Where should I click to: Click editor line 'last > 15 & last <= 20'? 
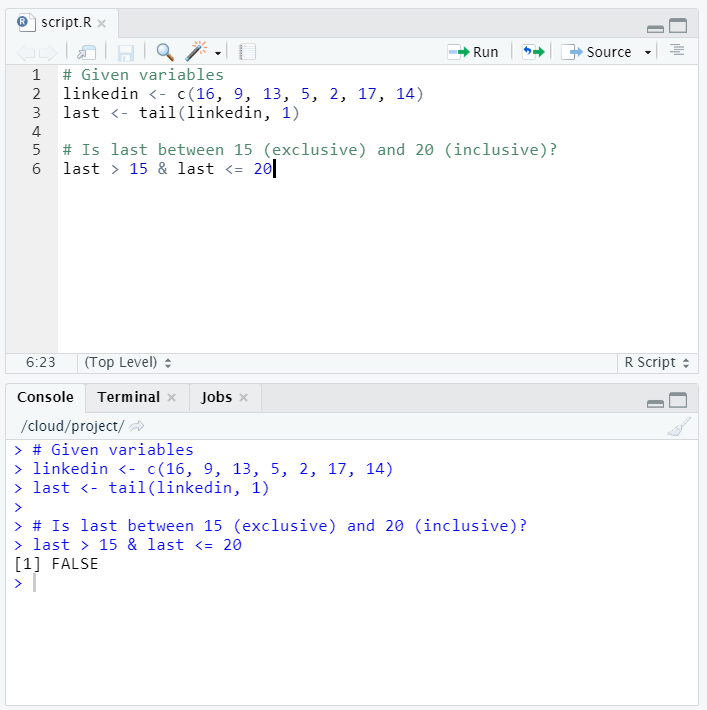pos(167,169)
